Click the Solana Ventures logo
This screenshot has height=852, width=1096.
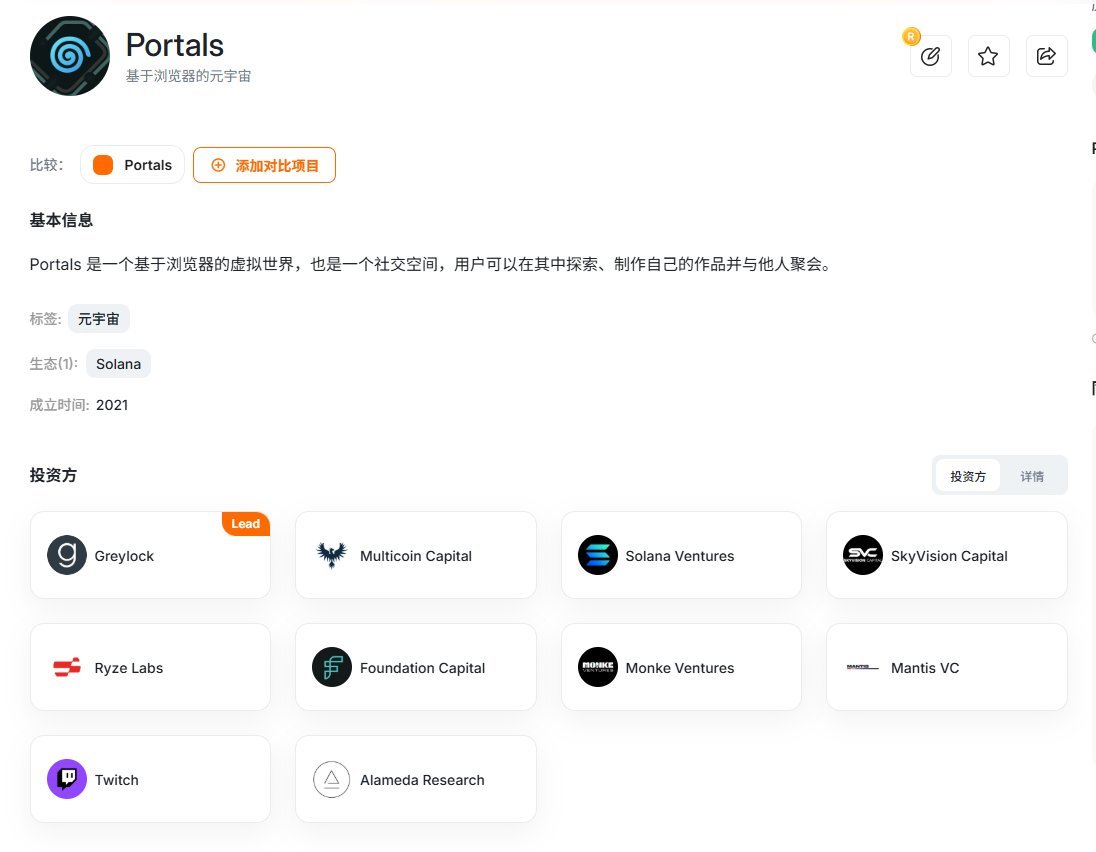pos(598,555)
